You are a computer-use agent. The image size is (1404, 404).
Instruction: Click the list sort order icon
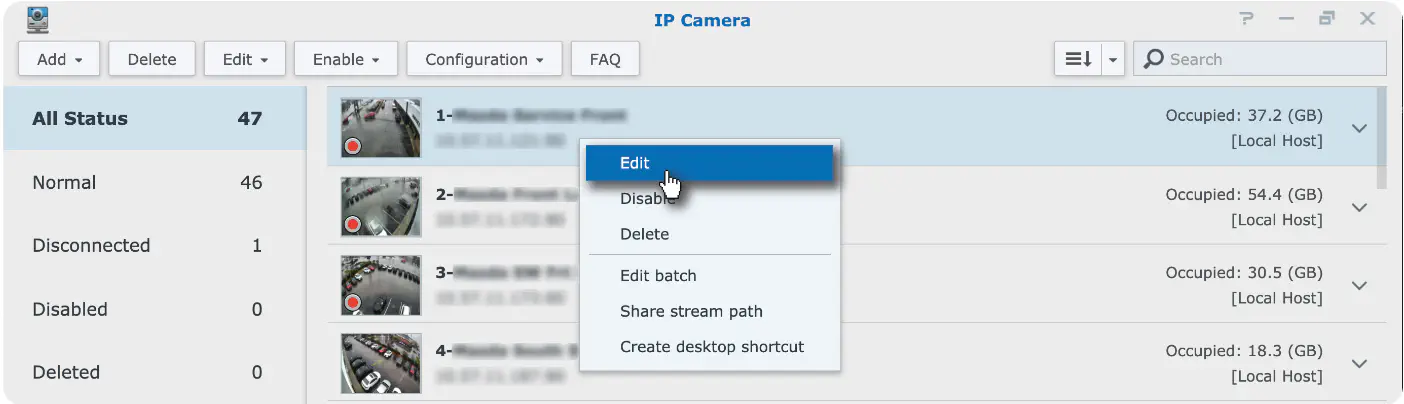(x=1078, y=59)
